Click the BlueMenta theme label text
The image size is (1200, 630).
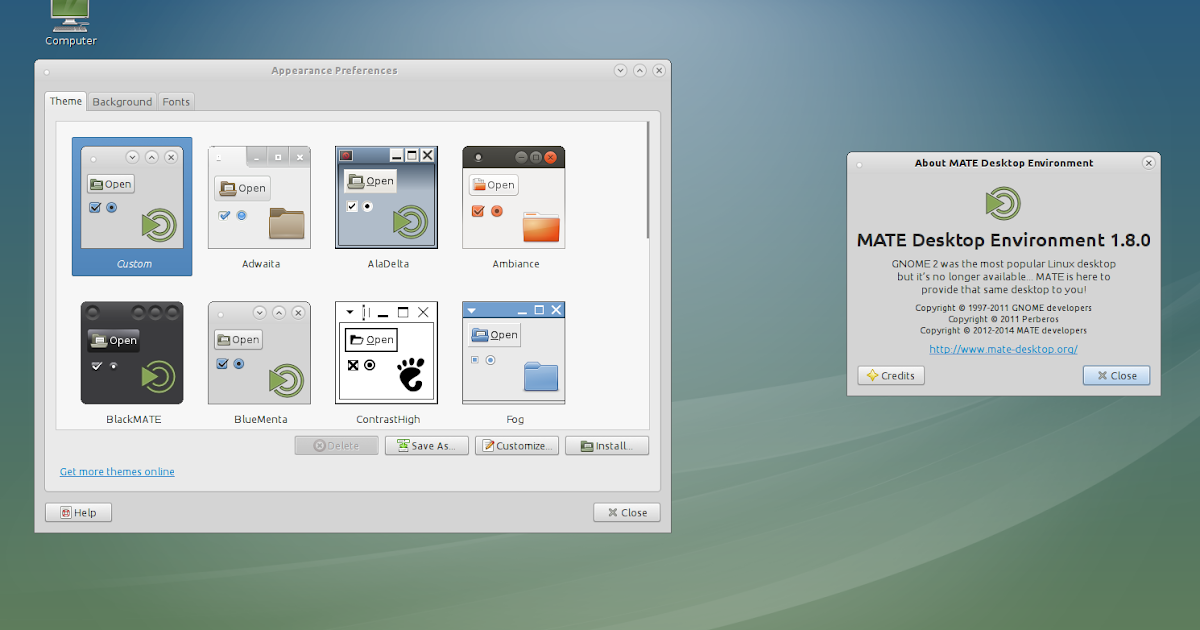(x=261, y=420)
